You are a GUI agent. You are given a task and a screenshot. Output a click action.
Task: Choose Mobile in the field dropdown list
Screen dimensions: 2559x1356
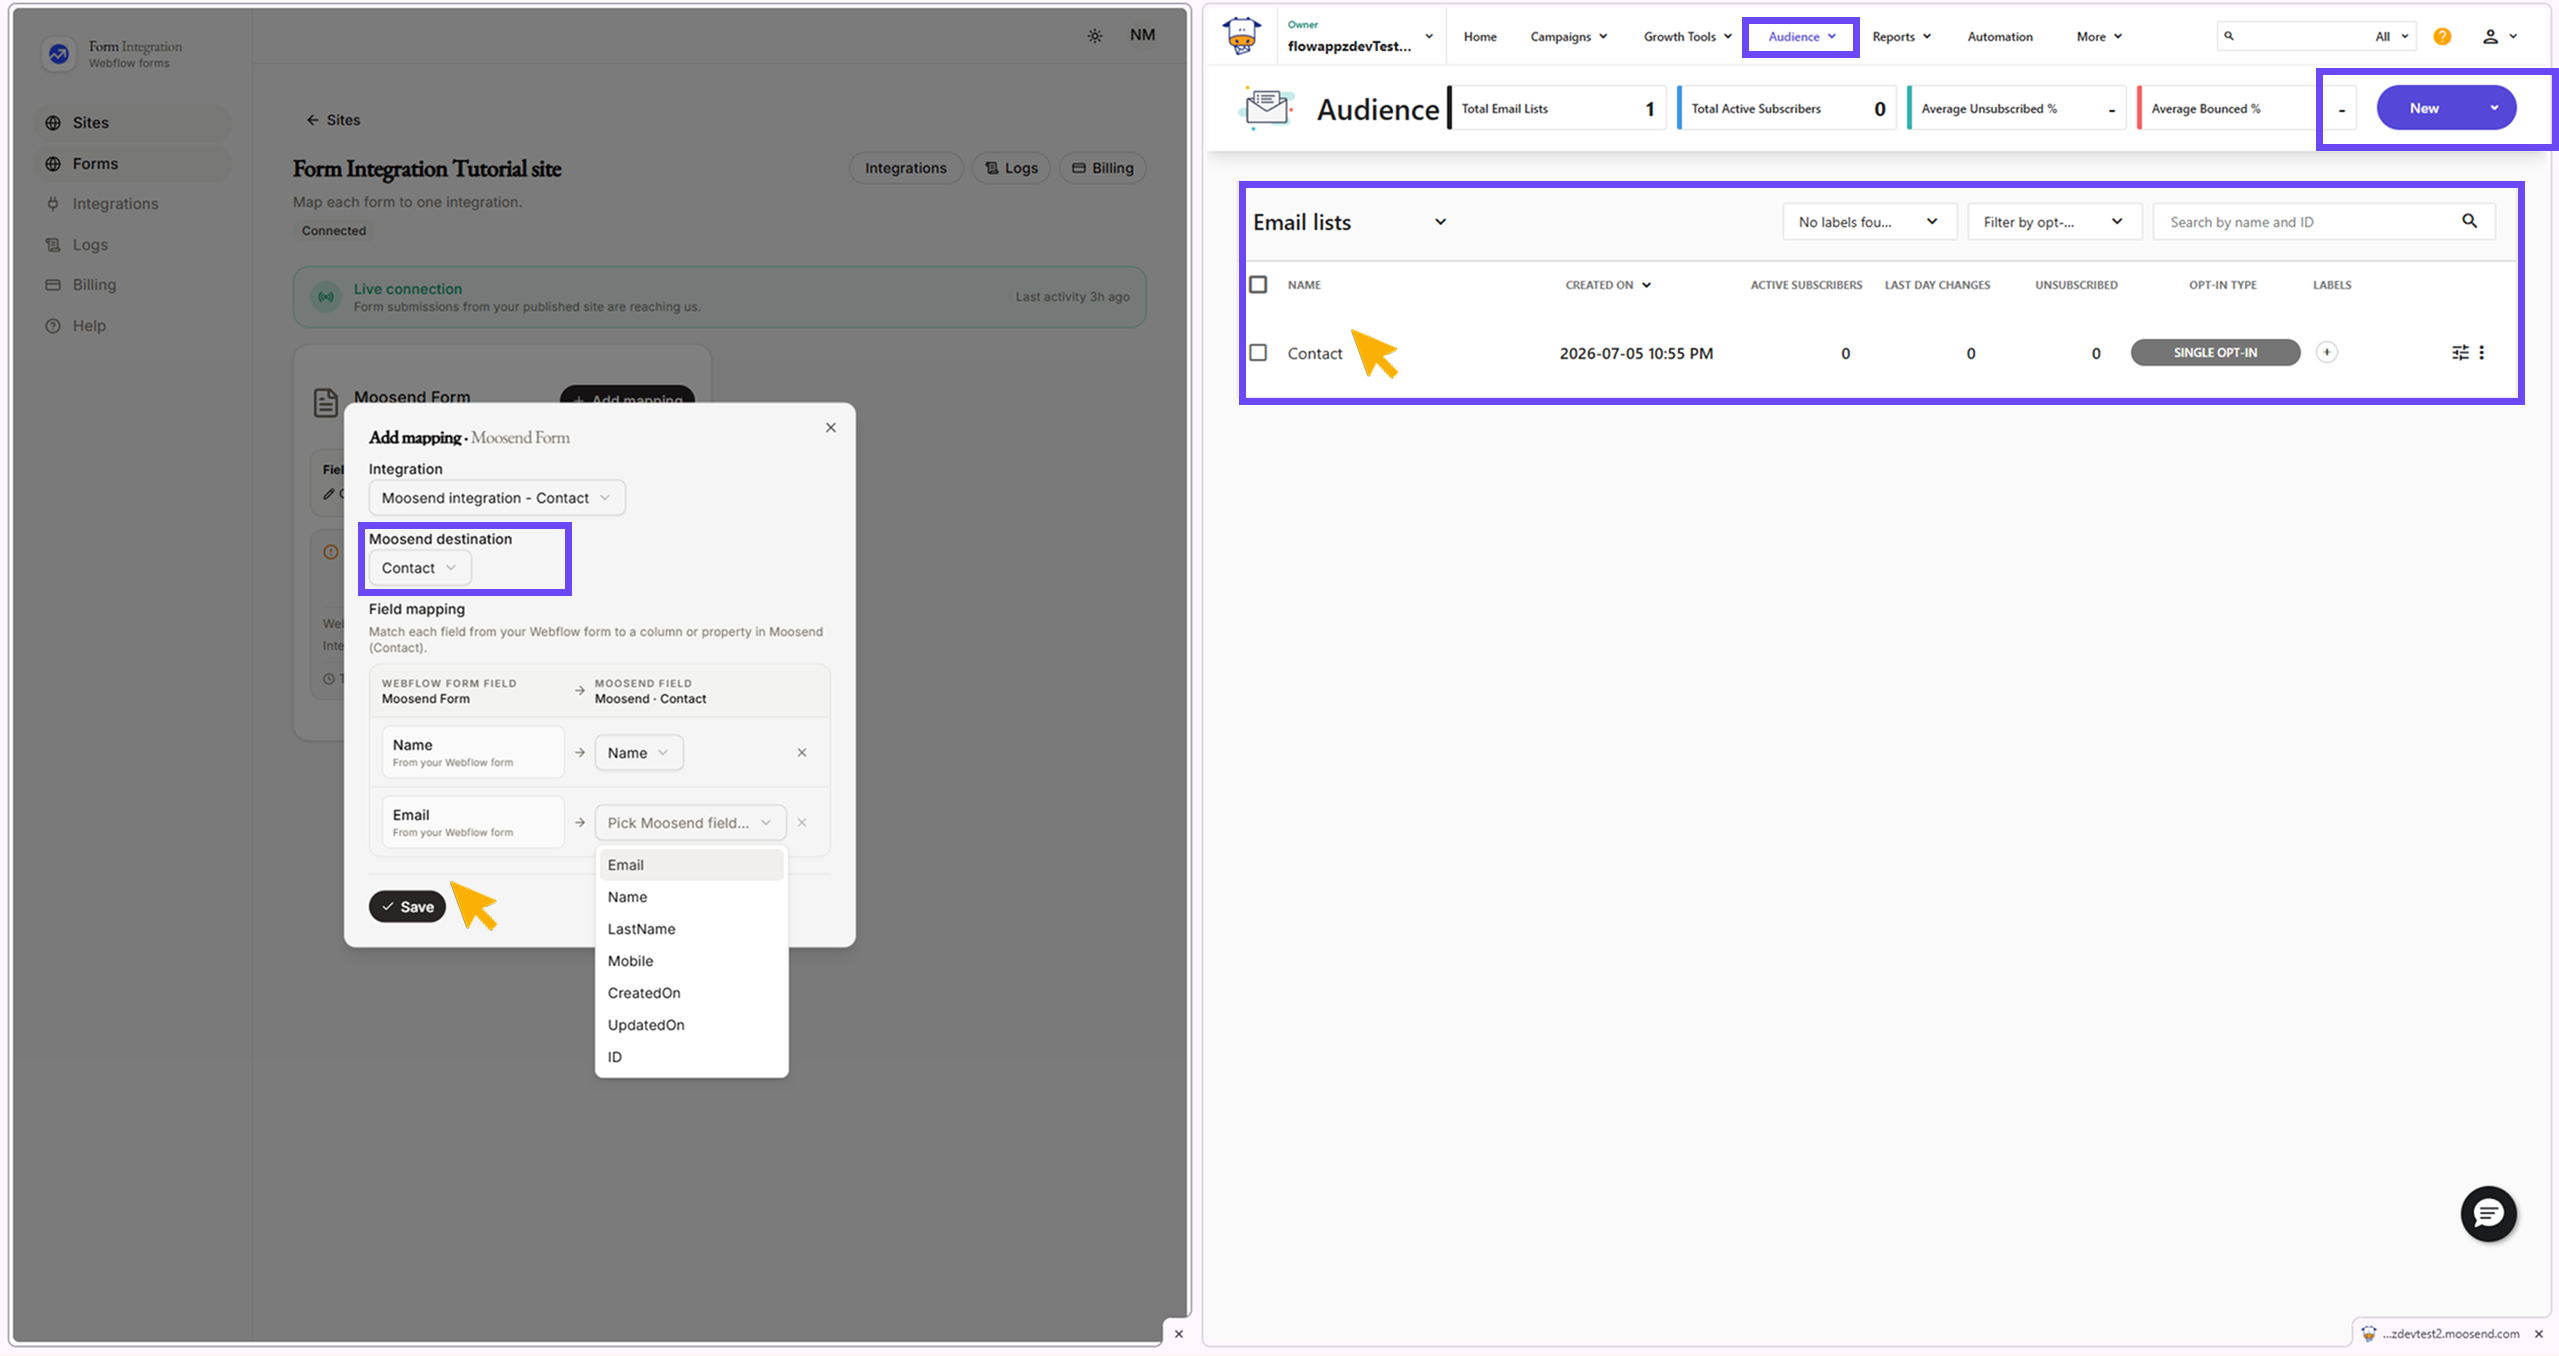click(690, 961)
